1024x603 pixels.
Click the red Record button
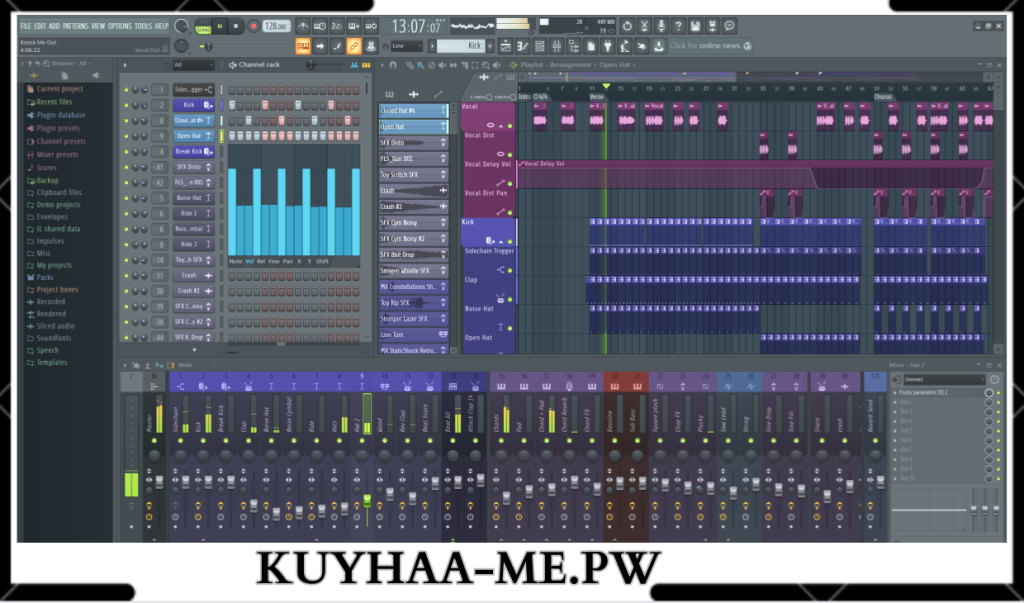pyautogui.click(x=253, y=26)
